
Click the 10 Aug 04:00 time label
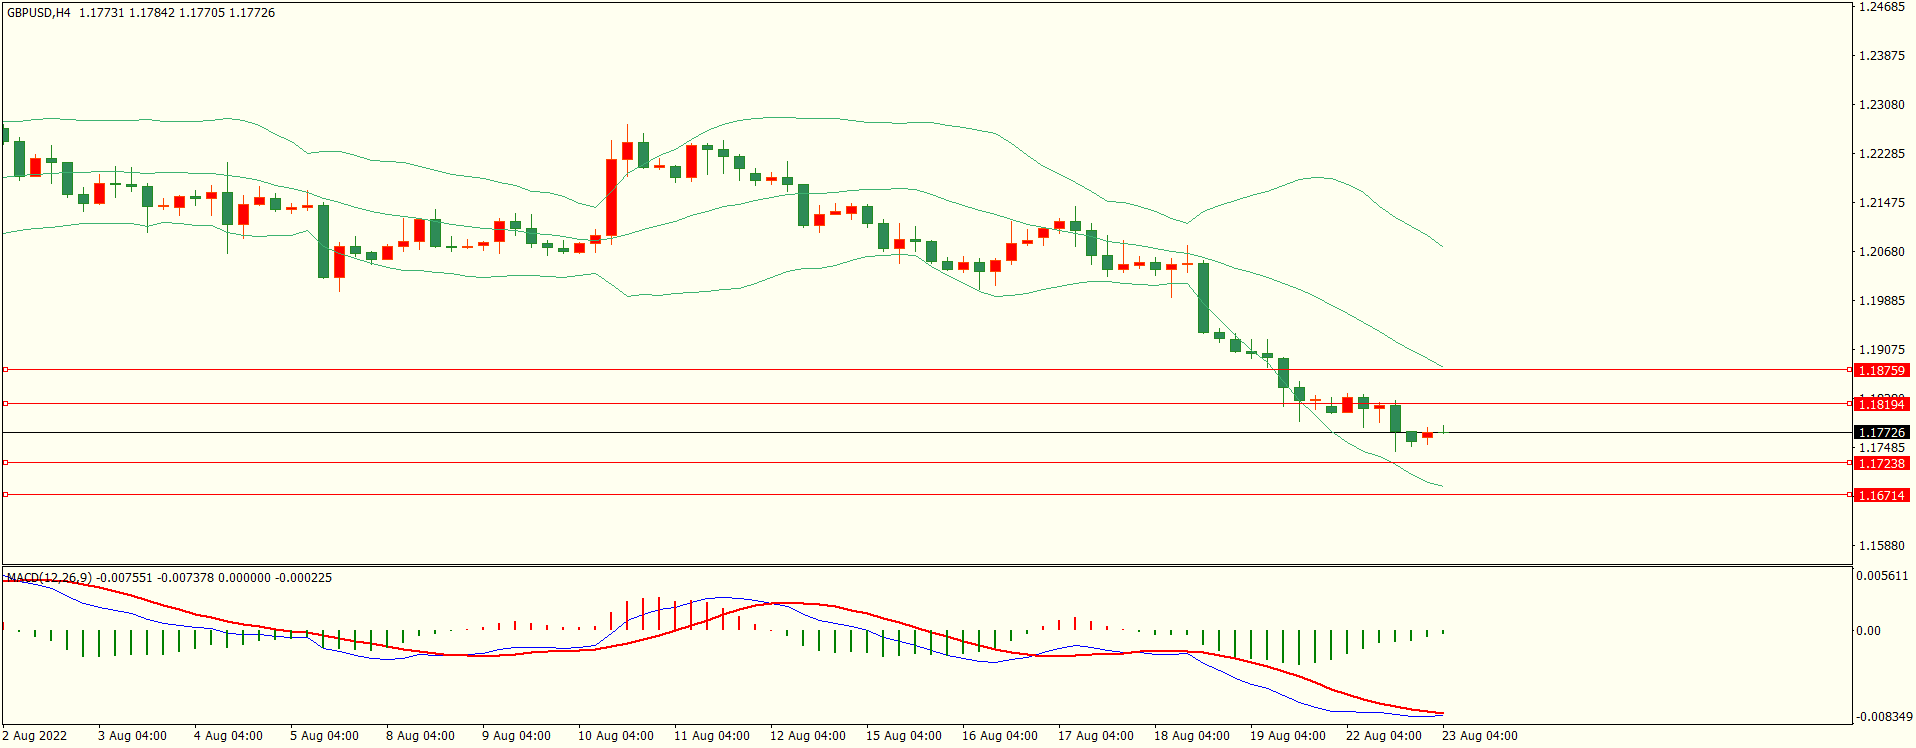click(x=616, y=736)
